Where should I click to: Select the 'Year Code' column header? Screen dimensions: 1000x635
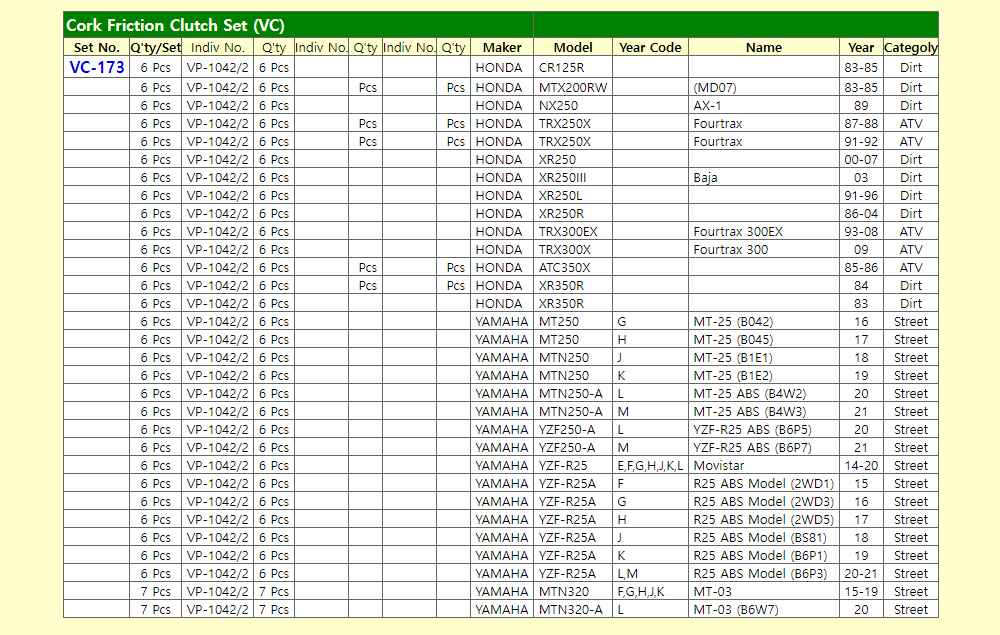[x=650, y=48]
